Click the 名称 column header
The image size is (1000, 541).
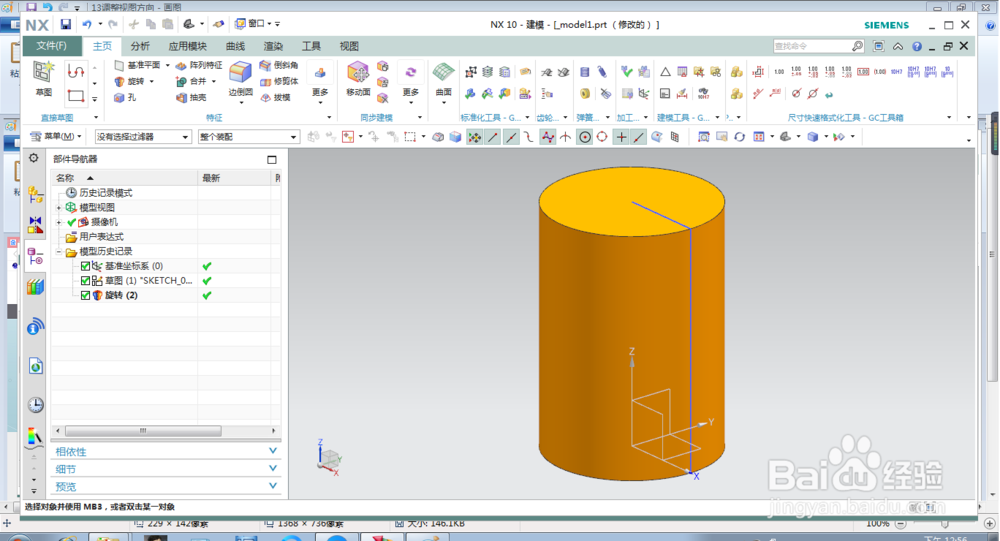[124, 178]
